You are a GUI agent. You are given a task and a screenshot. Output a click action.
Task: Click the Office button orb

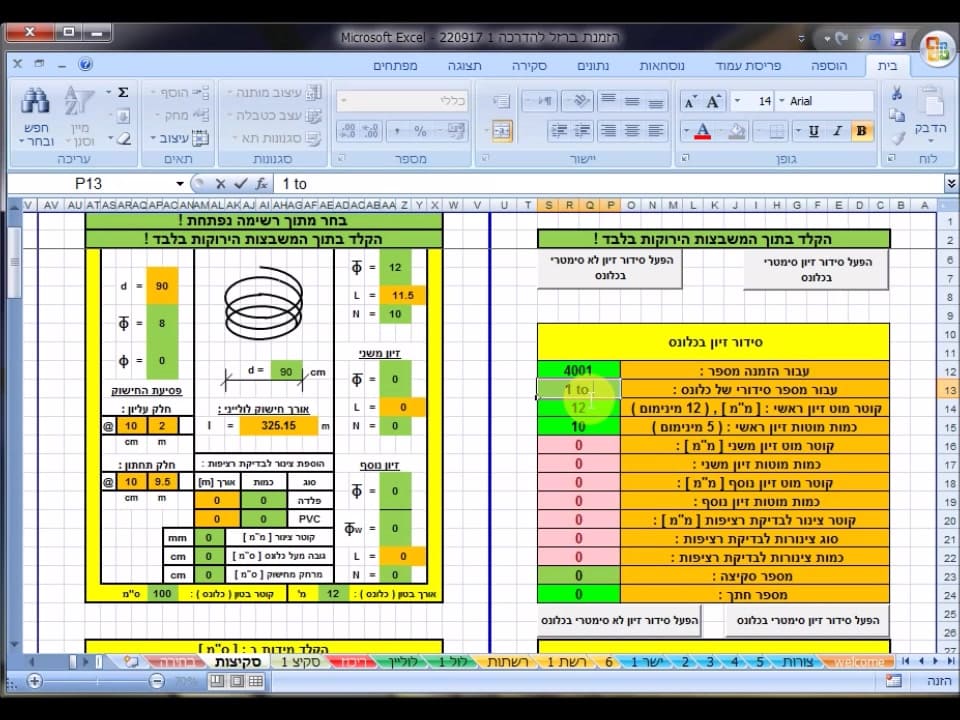point(937,47)
